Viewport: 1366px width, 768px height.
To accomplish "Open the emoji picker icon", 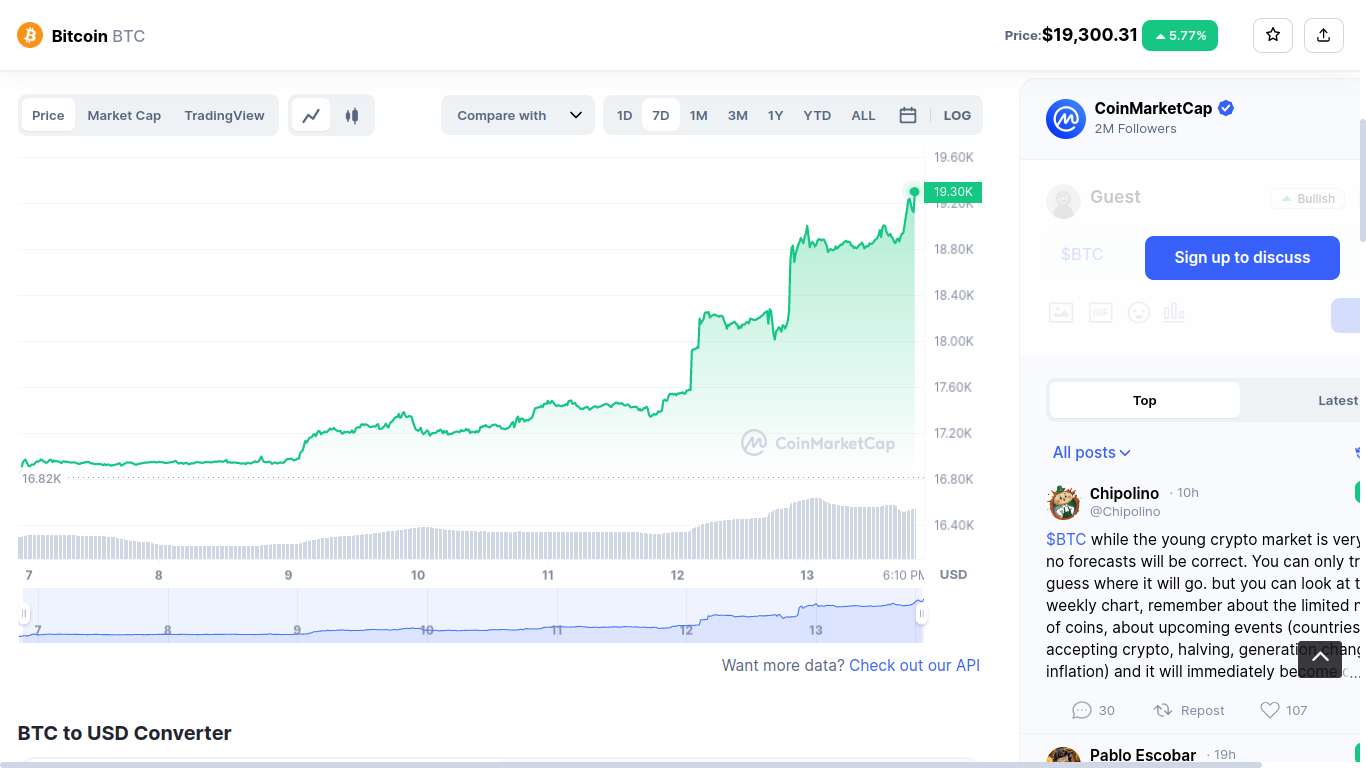I will (1139, 313).
